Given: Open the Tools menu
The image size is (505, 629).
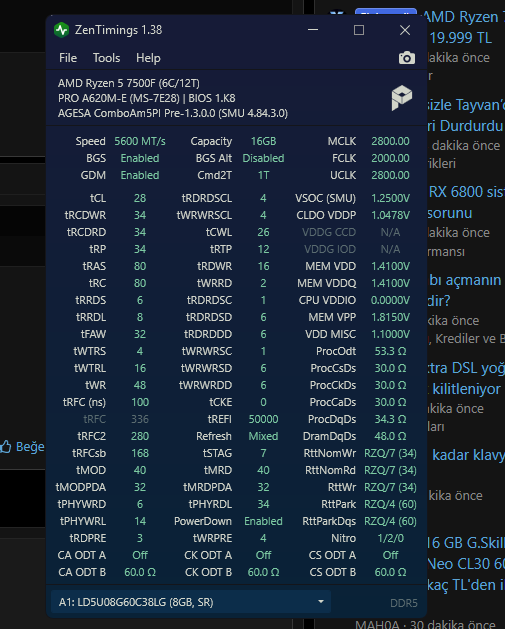Looking at the screenshot, I should 106,58.
